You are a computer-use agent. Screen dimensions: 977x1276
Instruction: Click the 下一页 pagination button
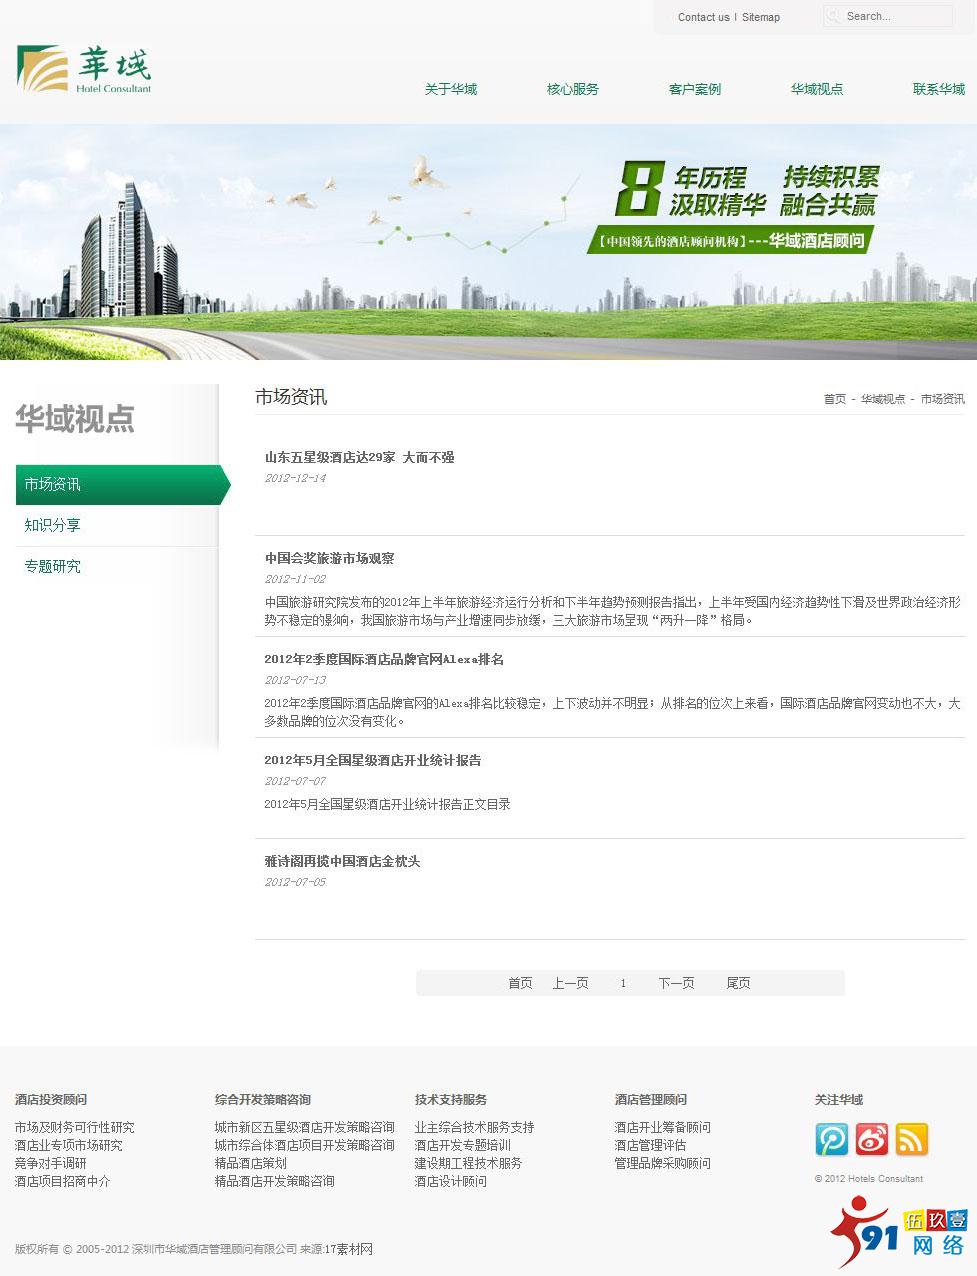pyautogui.click(x=676, y=983)
